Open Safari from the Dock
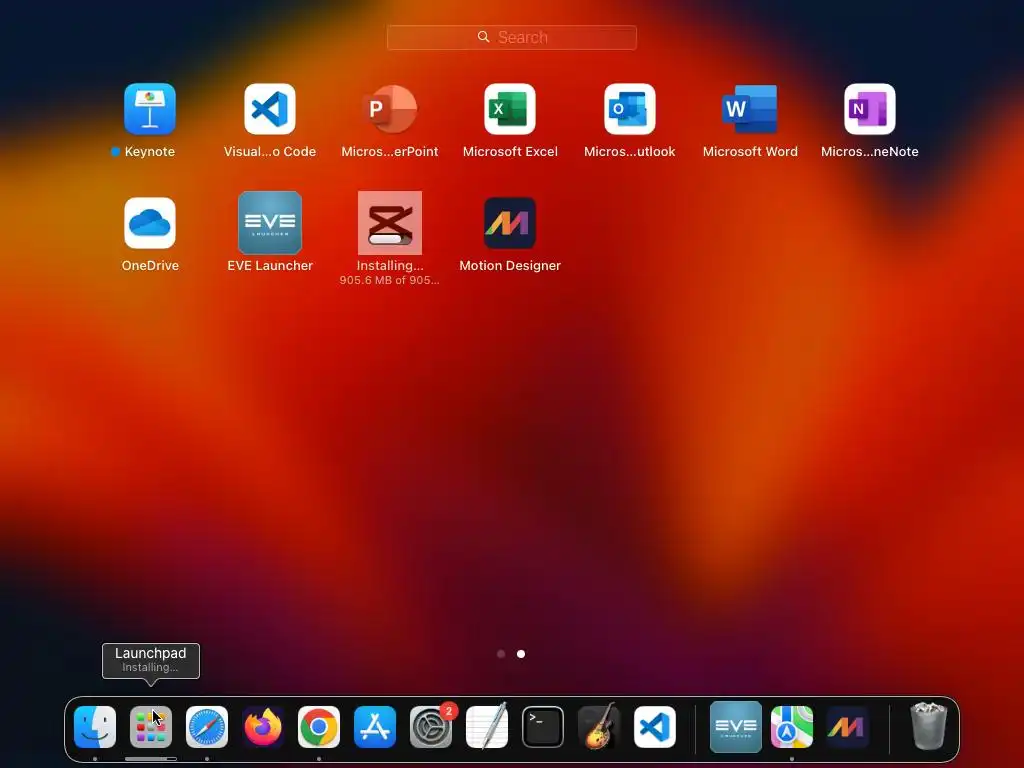 tap(207, 727)
